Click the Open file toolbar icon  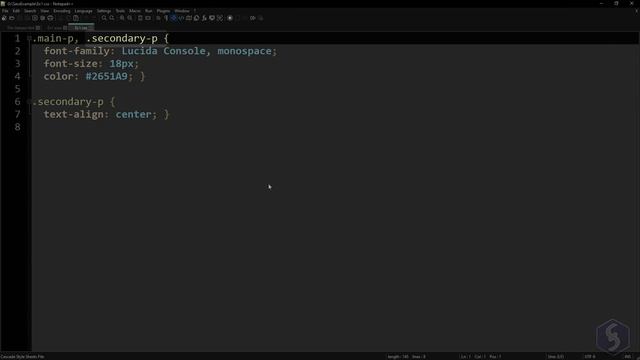click(x=11, y=18)
